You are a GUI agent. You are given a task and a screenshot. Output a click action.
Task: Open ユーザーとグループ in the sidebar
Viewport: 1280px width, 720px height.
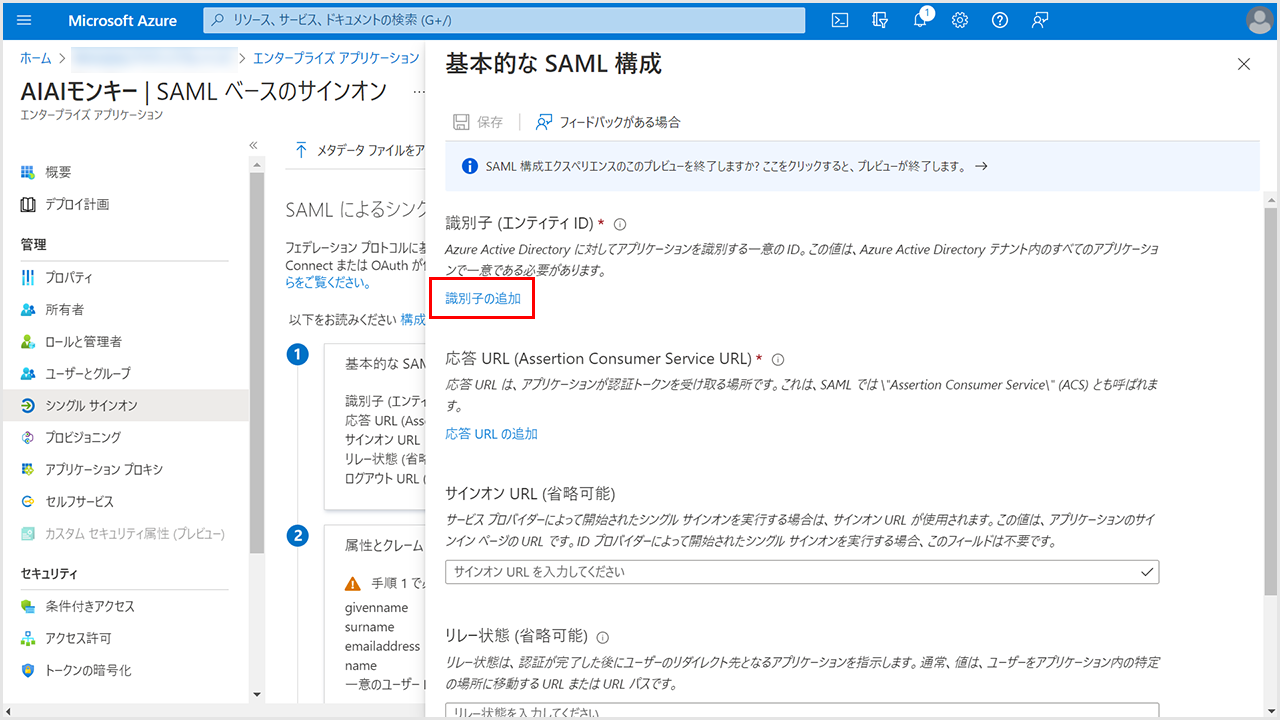click(x=87, y=373)
